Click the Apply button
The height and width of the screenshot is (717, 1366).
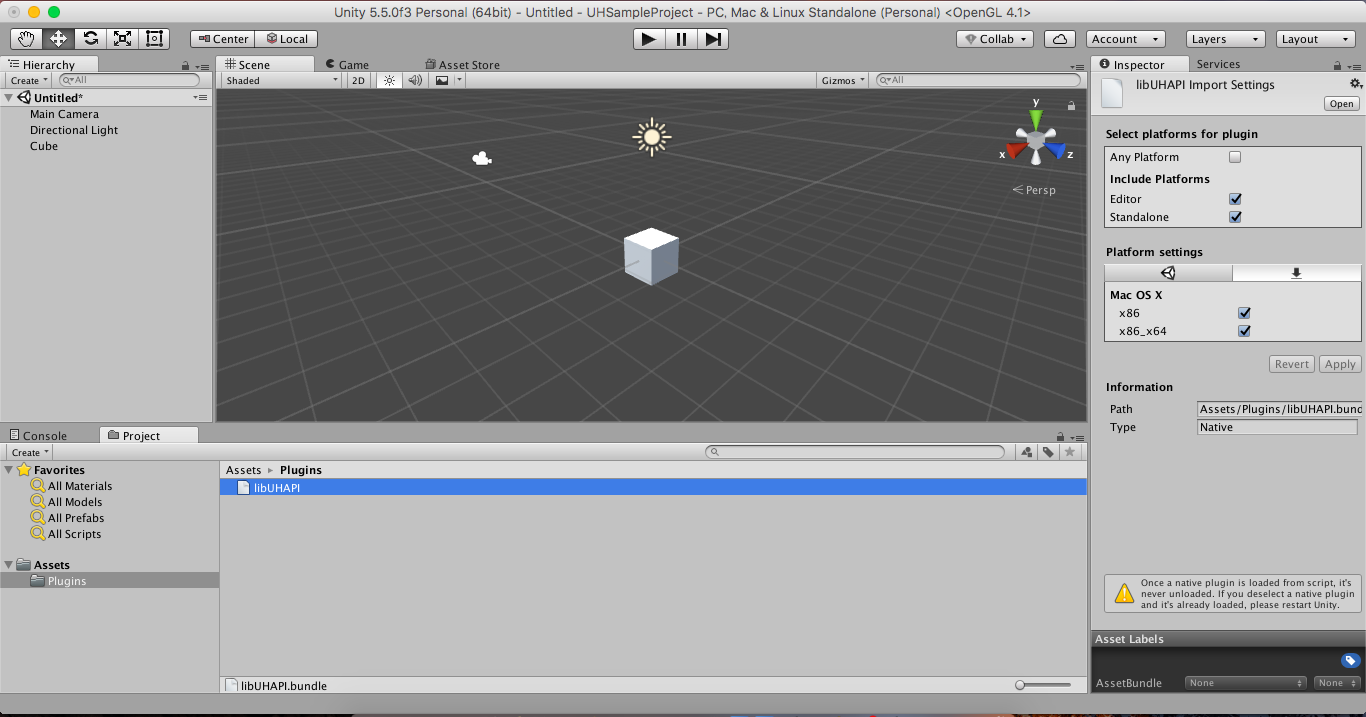(1340, 364)
